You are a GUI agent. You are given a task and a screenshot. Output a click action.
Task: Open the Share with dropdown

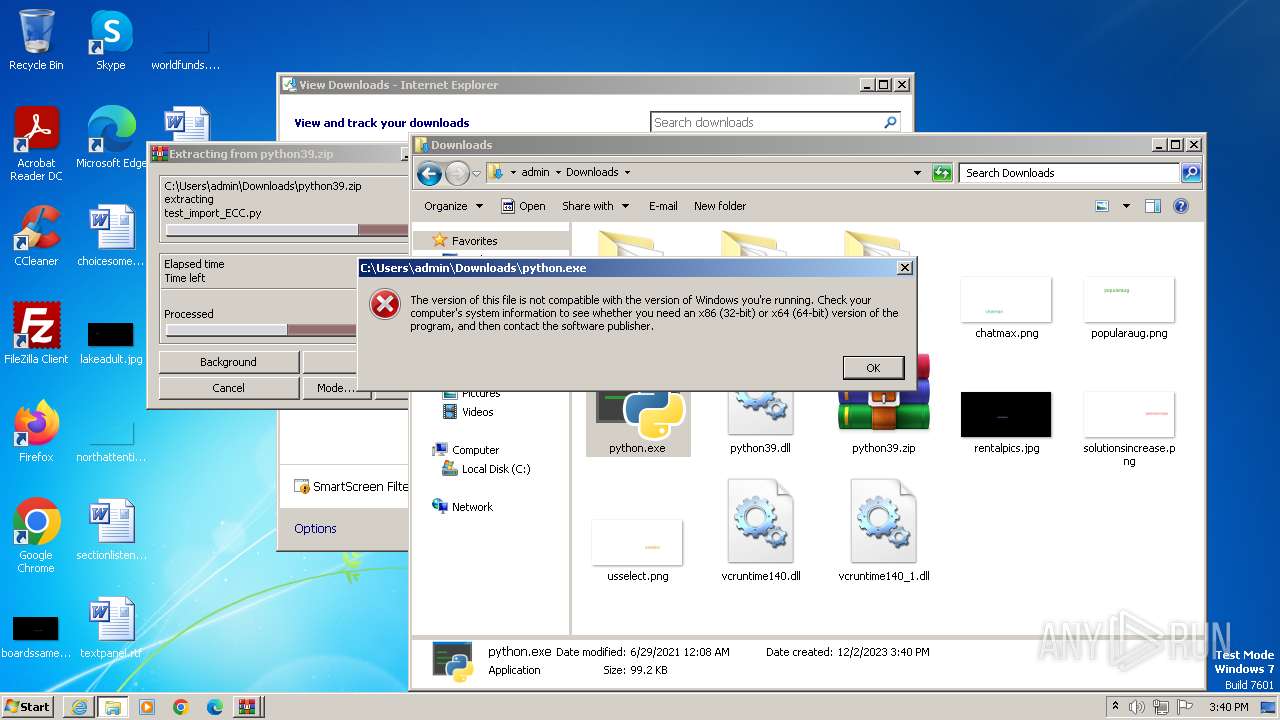point(596,206)
